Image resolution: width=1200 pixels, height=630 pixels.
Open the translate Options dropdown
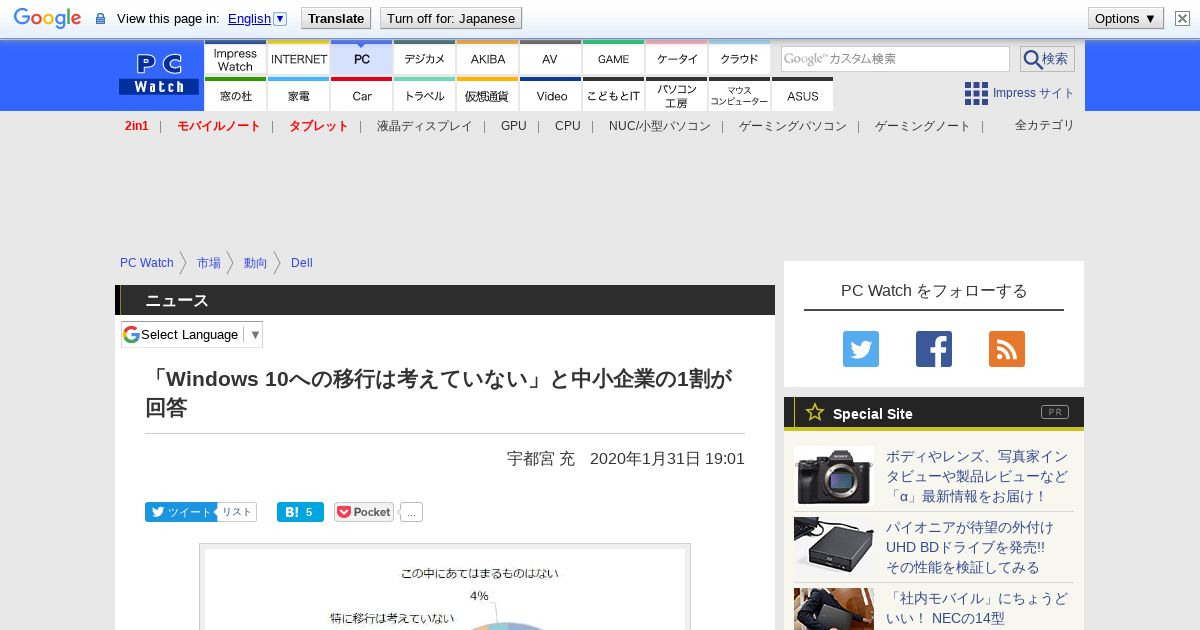pyautogui.click(x=1126, y=18)
